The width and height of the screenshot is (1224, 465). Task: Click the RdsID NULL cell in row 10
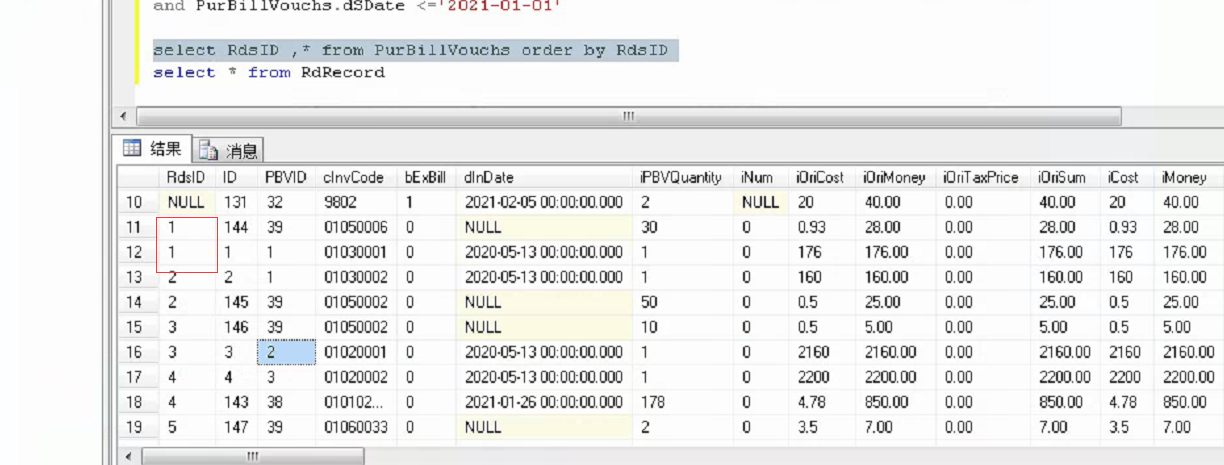point(189,202)
